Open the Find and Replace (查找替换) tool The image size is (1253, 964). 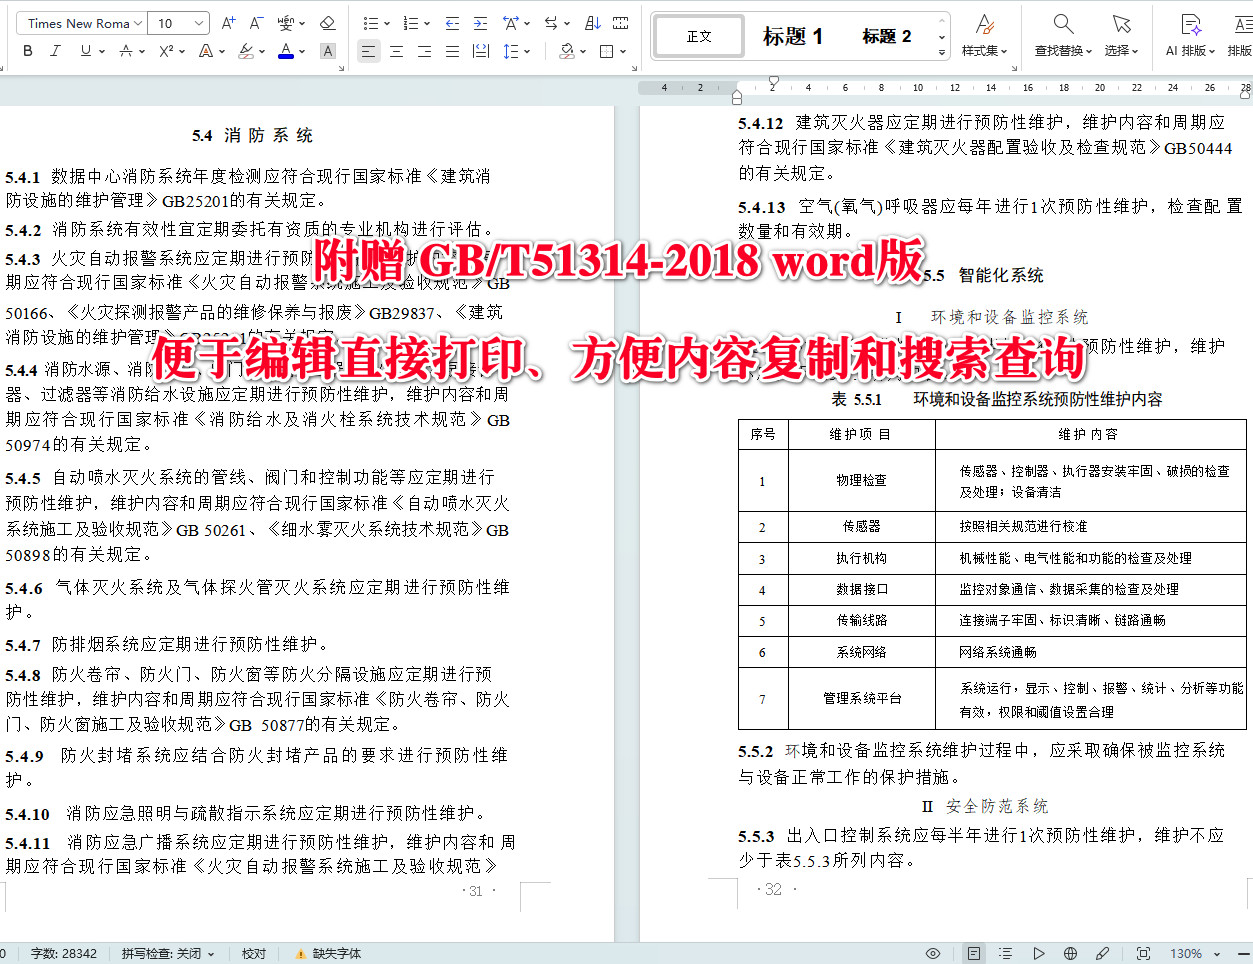pos(1064,35)
